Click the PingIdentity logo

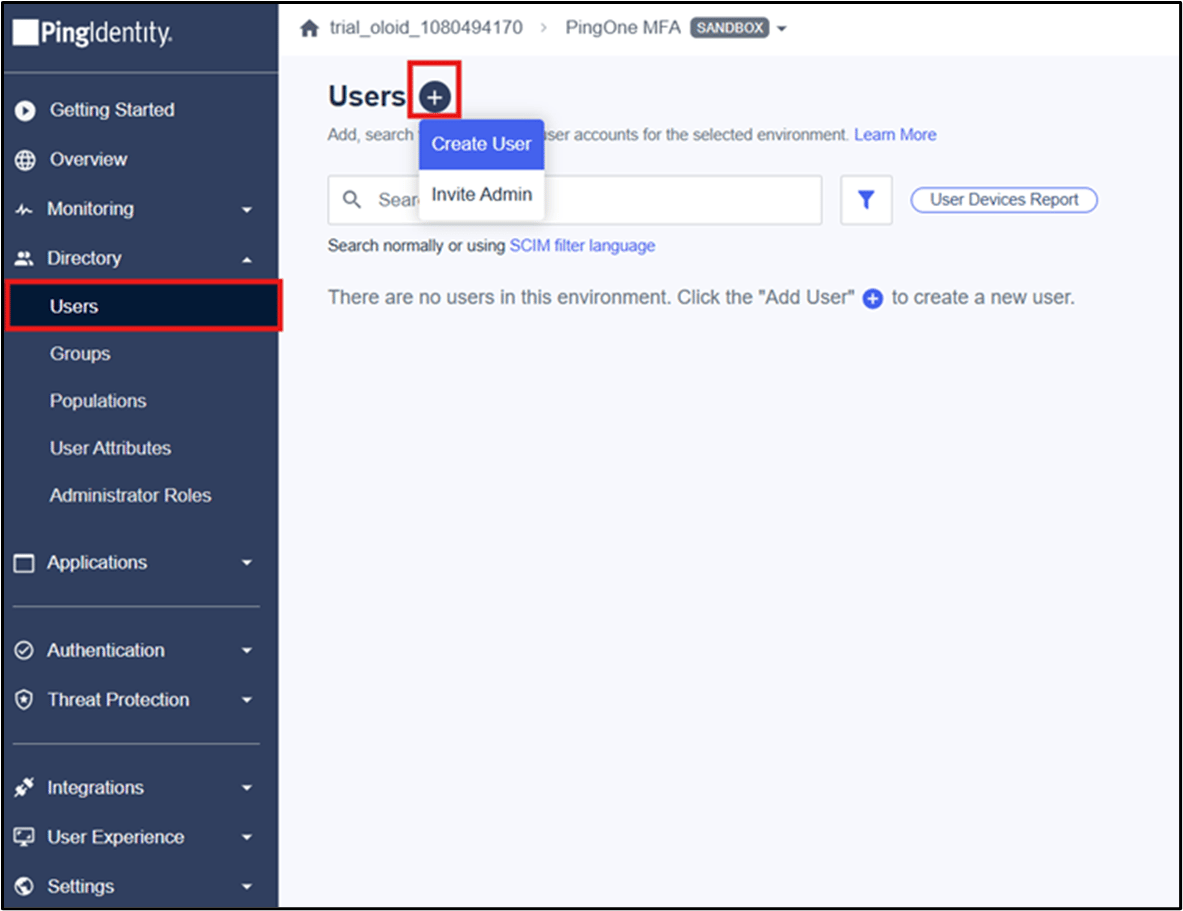pos(93,32)
